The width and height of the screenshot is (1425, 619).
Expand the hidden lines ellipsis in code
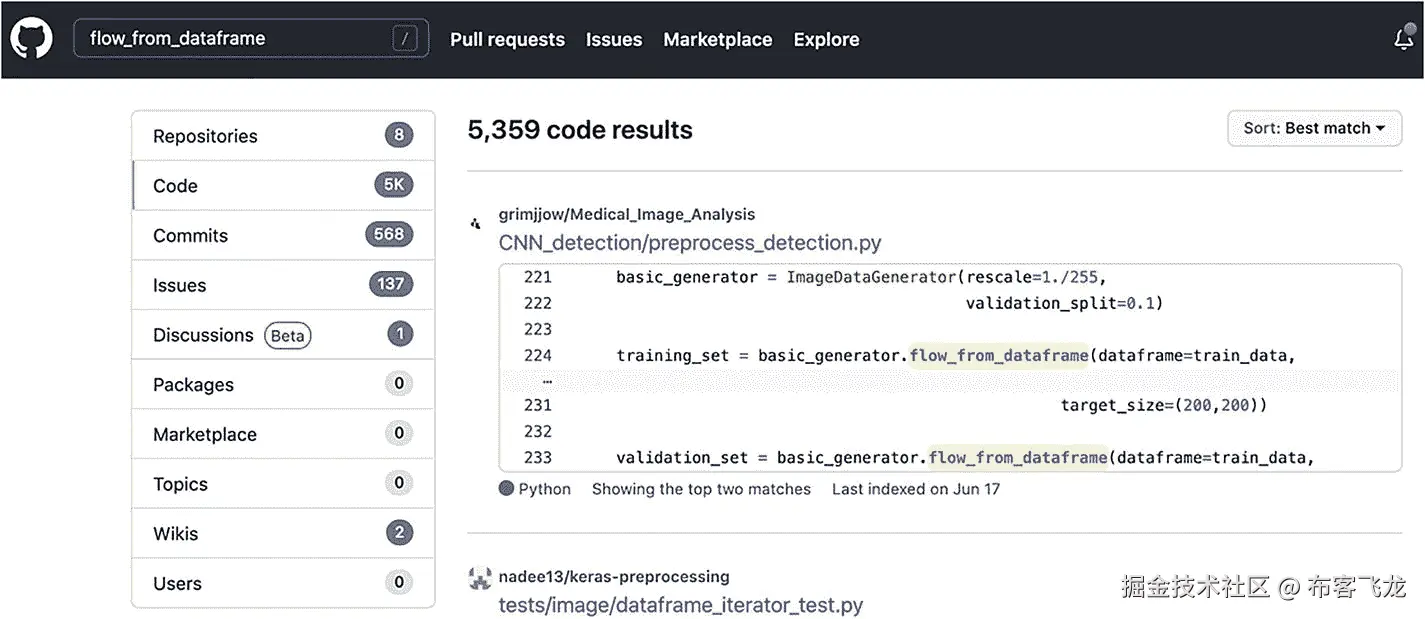(x=547, y=381)
